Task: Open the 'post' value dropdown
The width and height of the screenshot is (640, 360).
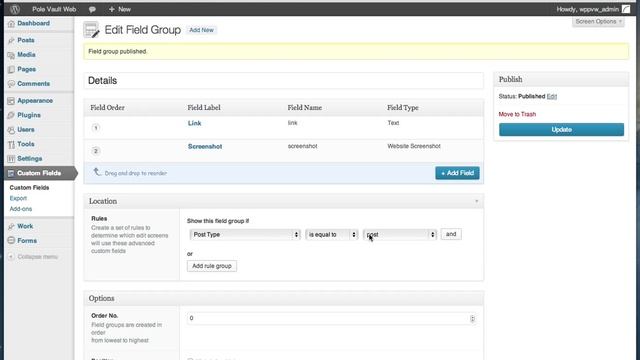Action: pos(400,234)
